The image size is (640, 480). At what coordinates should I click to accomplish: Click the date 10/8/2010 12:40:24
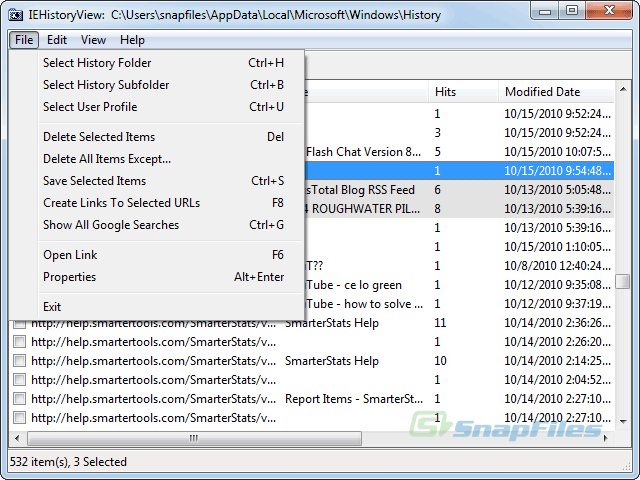558,266
